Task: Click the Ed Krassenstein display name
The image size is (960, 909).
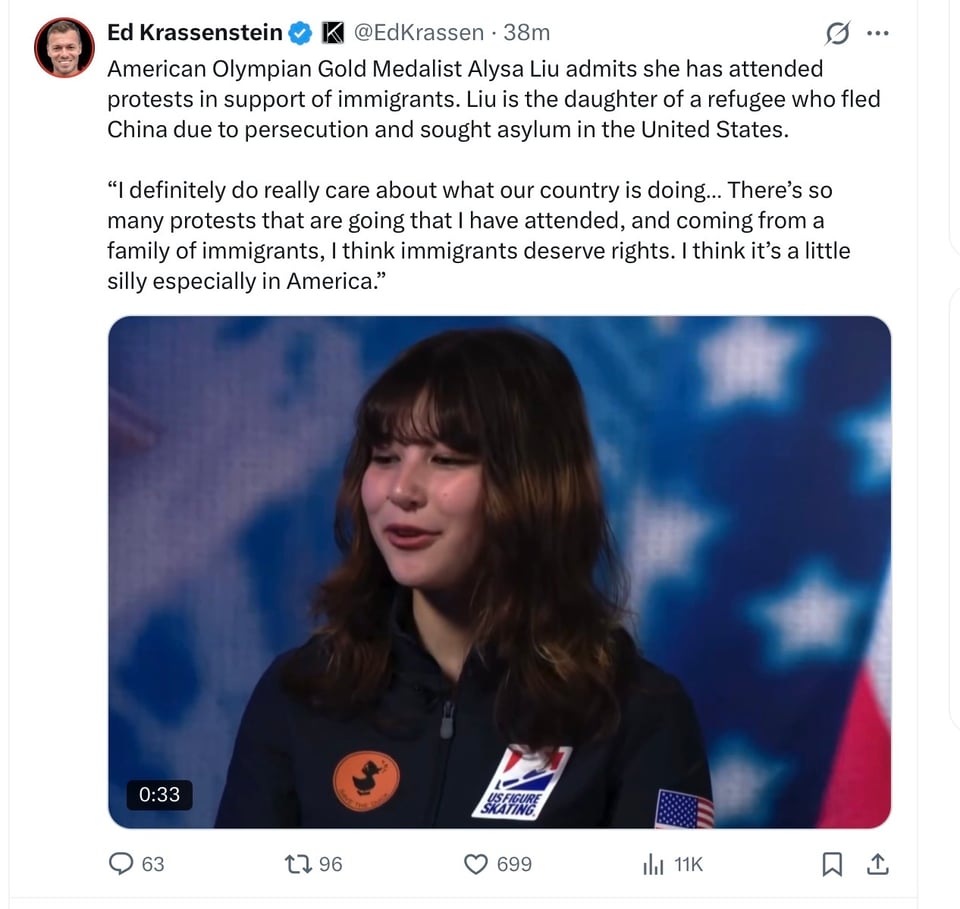Action: coord(195,33)
